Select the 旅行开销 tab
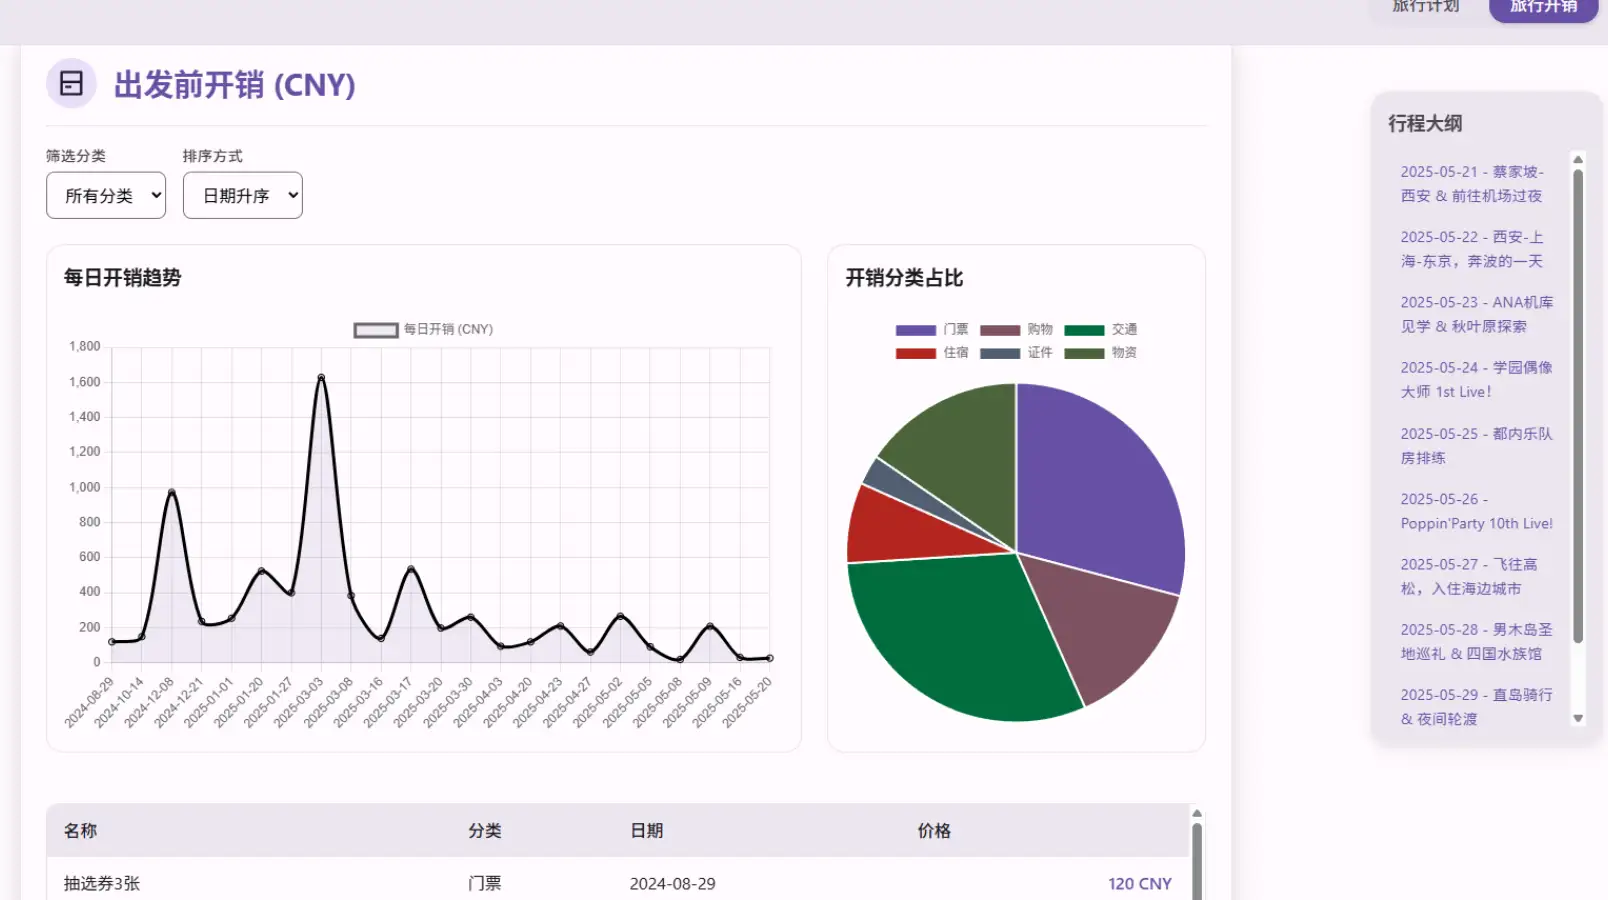 click(x=1543, y=8)
